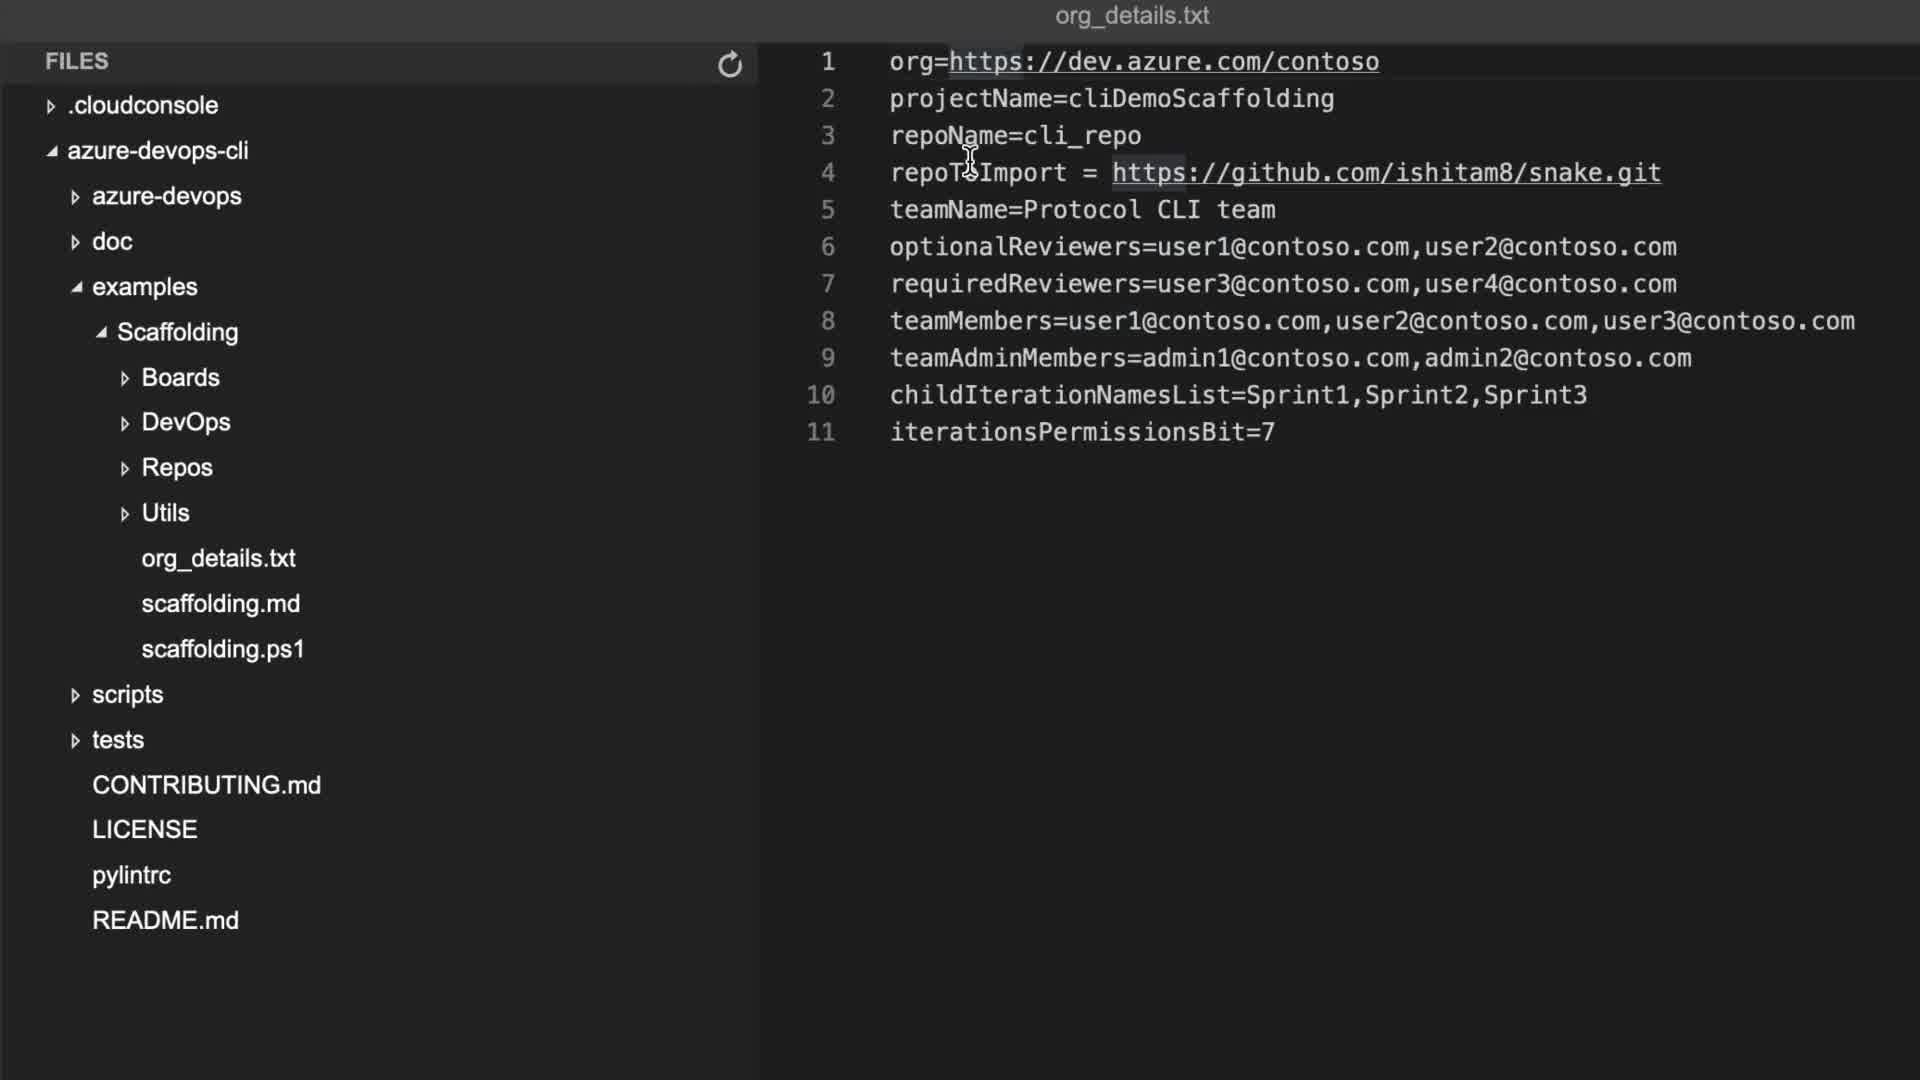Open the README.md file

(165, 920)
